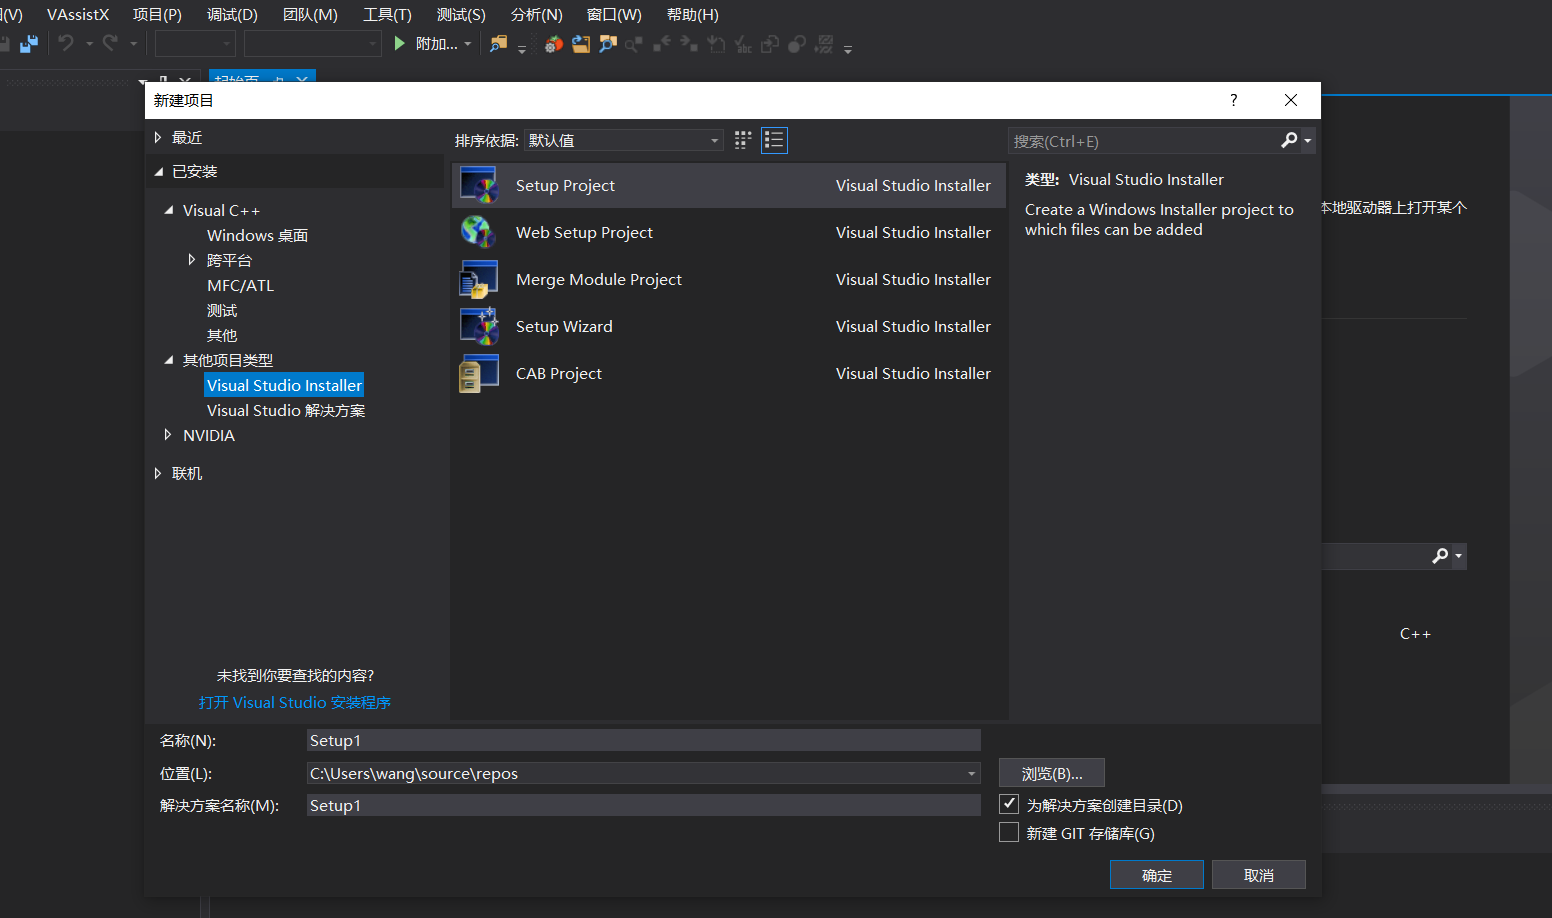Click the 名称 input field
The image size is (1552, 918).
(x=643, y=741)
